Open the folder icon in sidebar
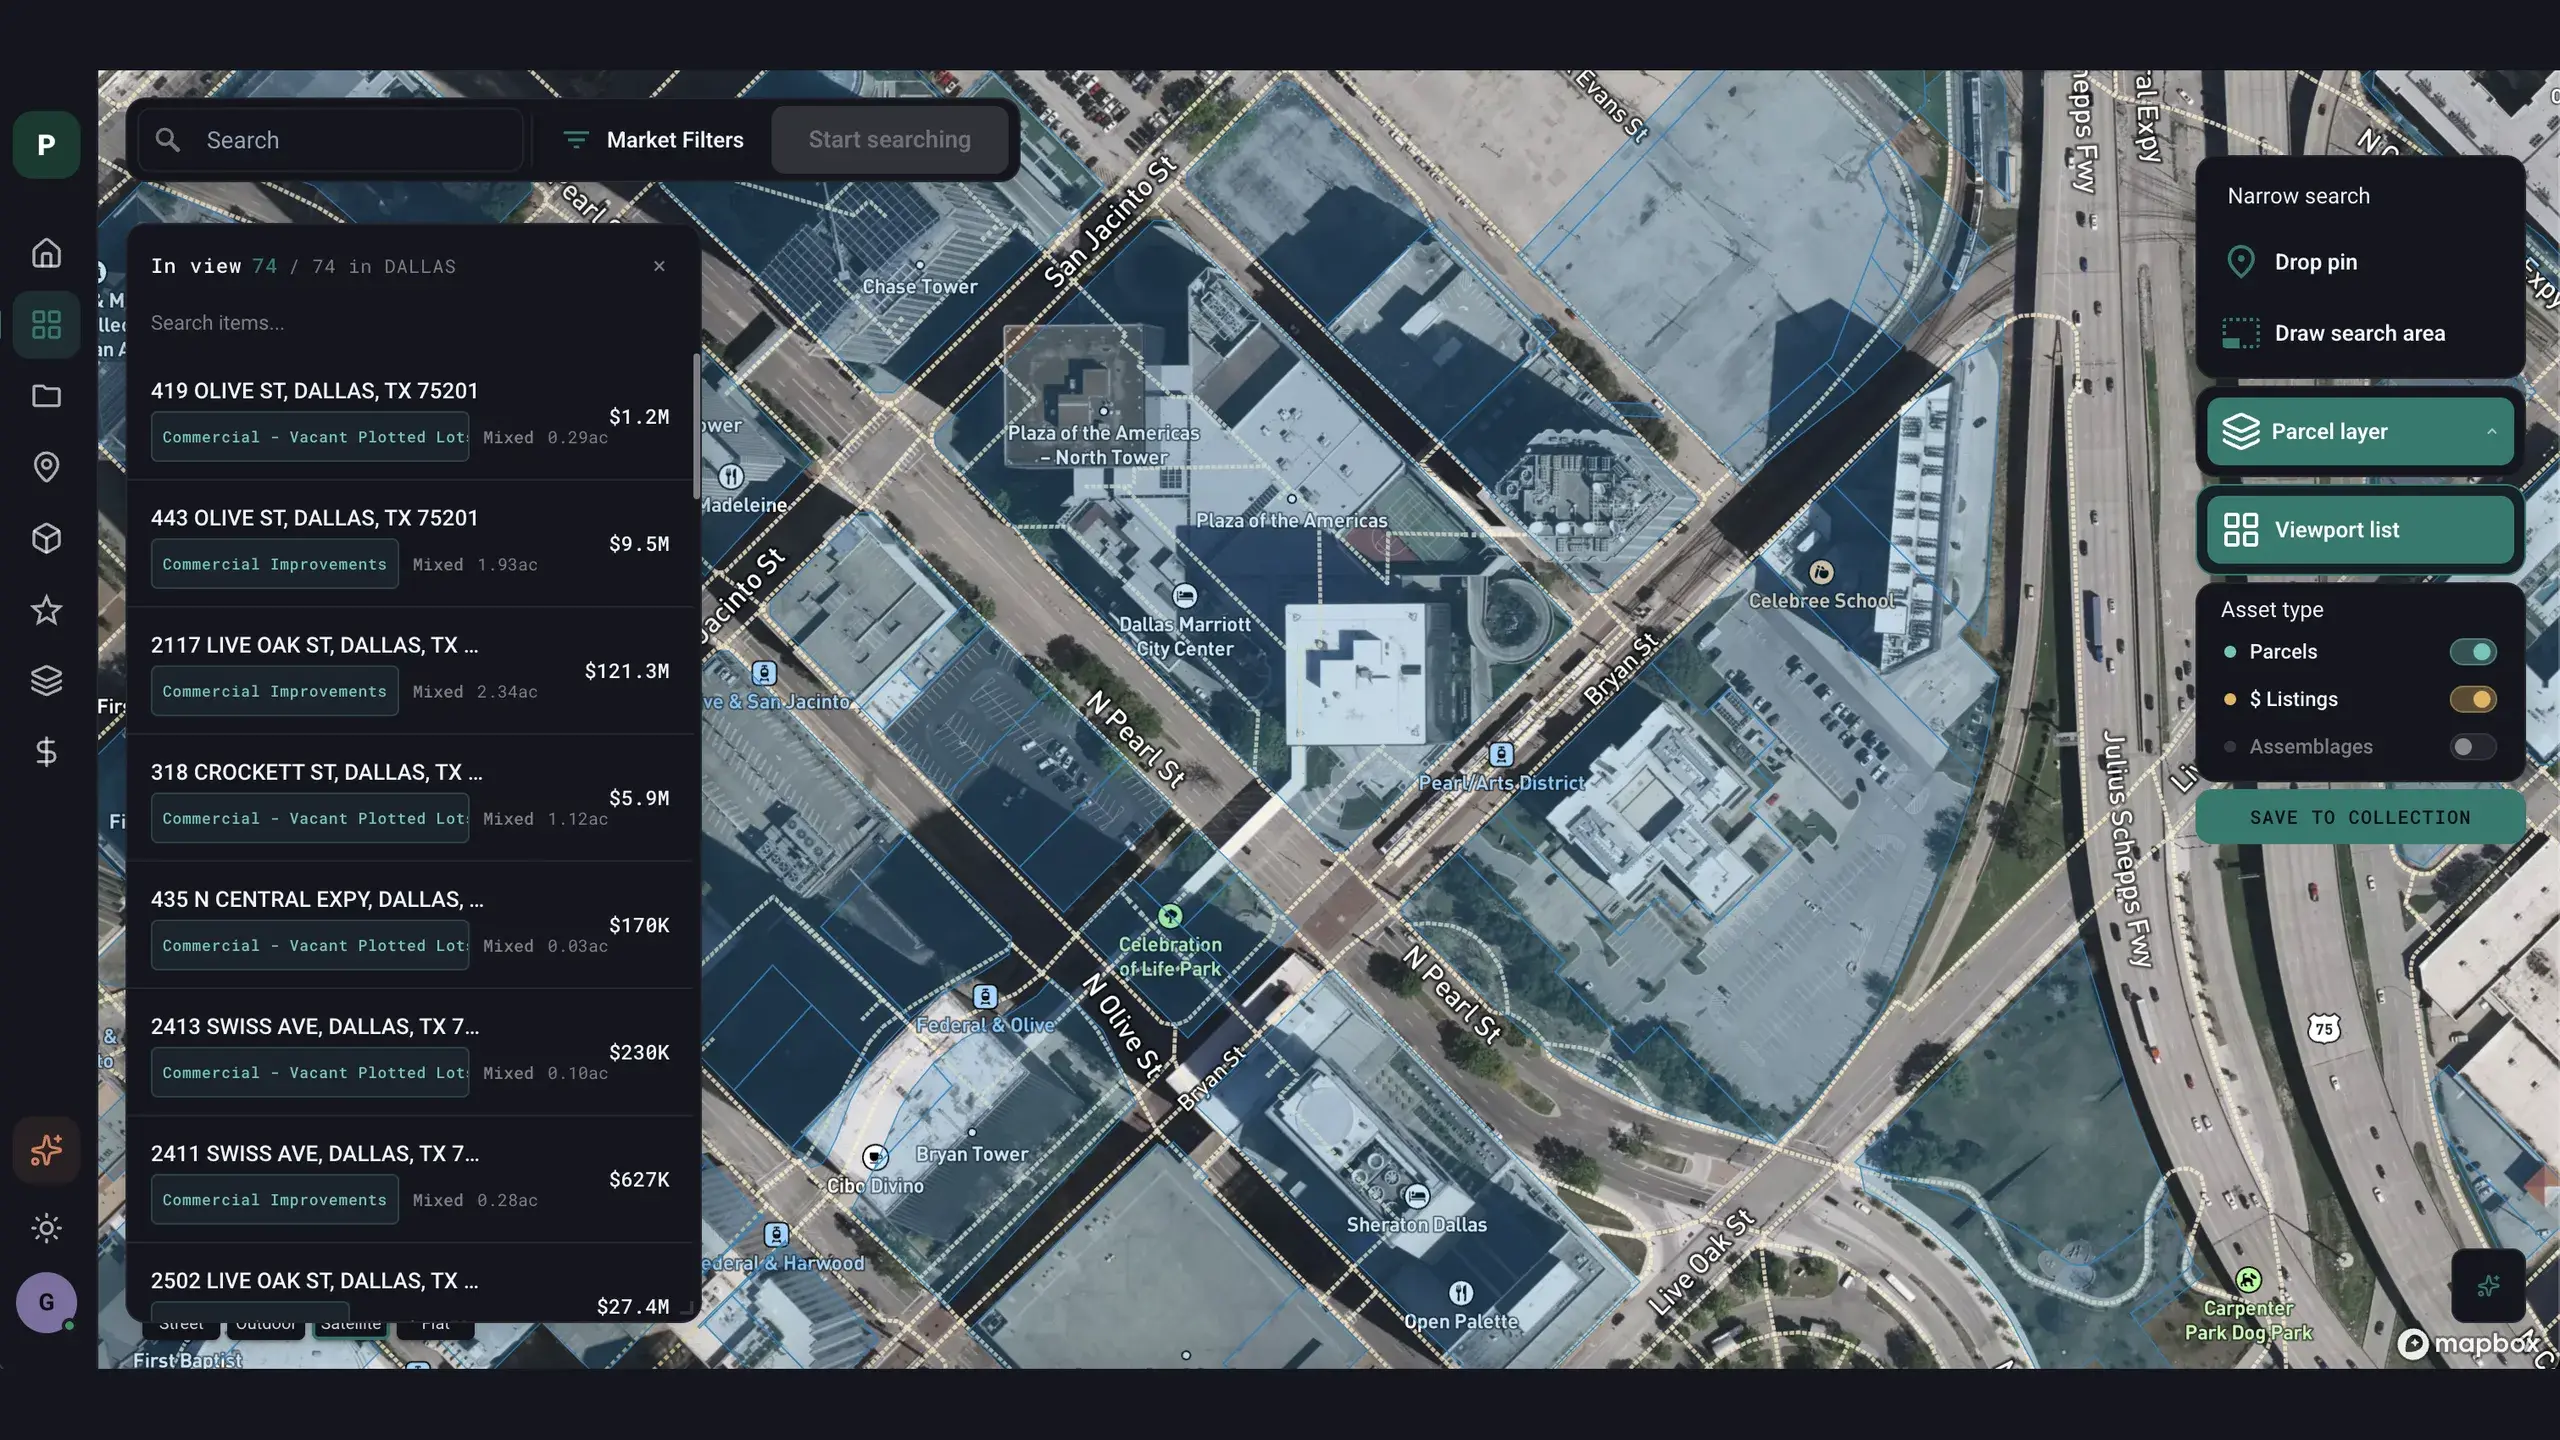 [x=46, y=396]
